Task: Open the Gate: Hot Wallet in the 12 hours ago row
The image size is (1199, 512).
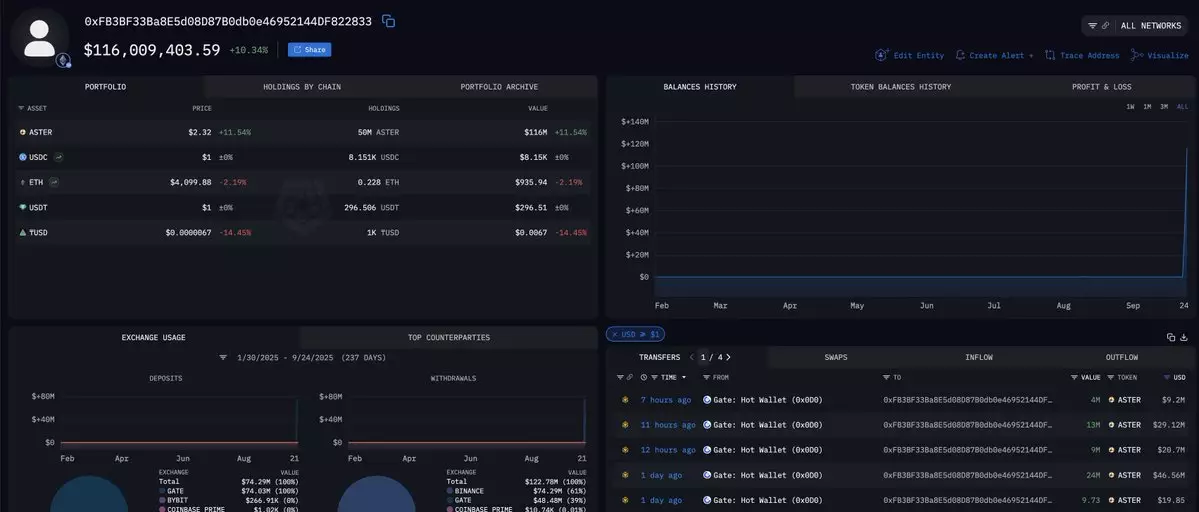Action: 768,450
